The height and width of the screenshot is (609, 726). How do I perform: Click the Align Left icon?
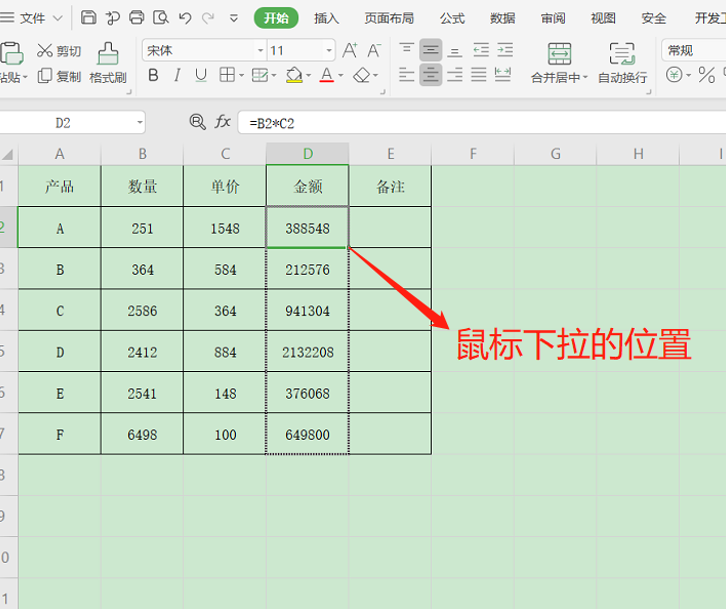(x=407, y=75)
